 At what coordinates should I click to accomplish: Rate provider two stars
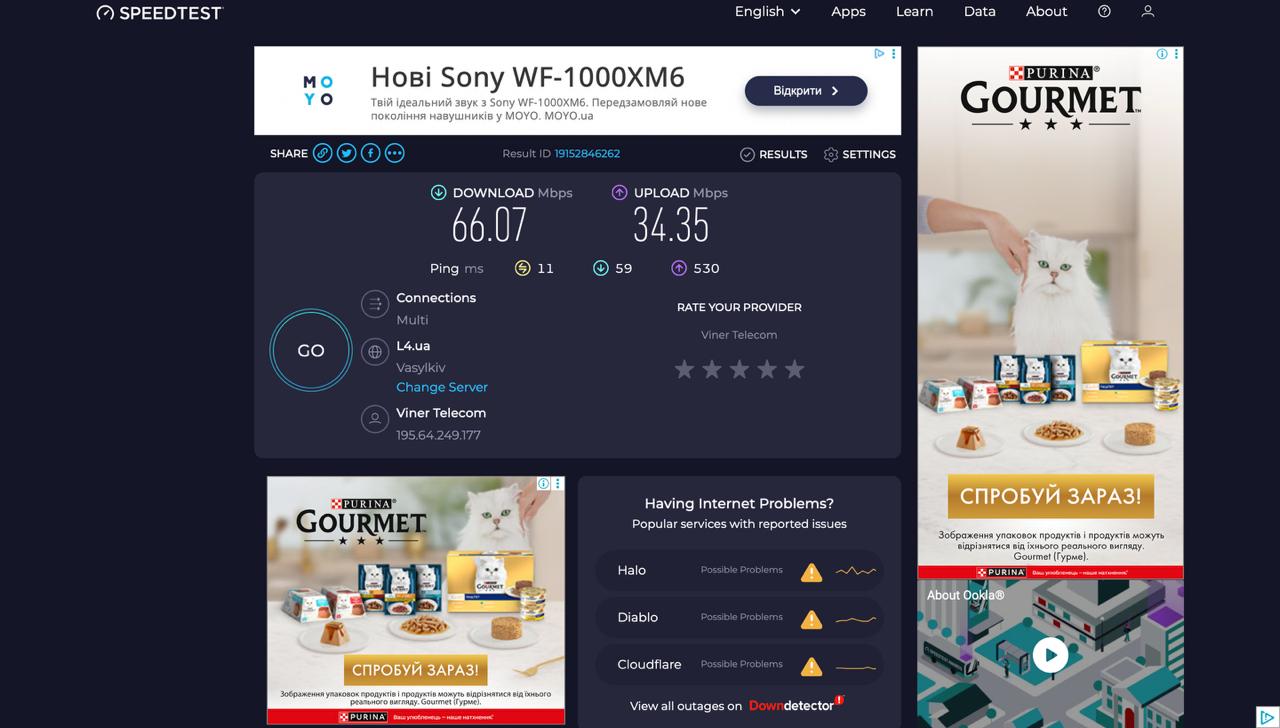click(x=712, y=370)
